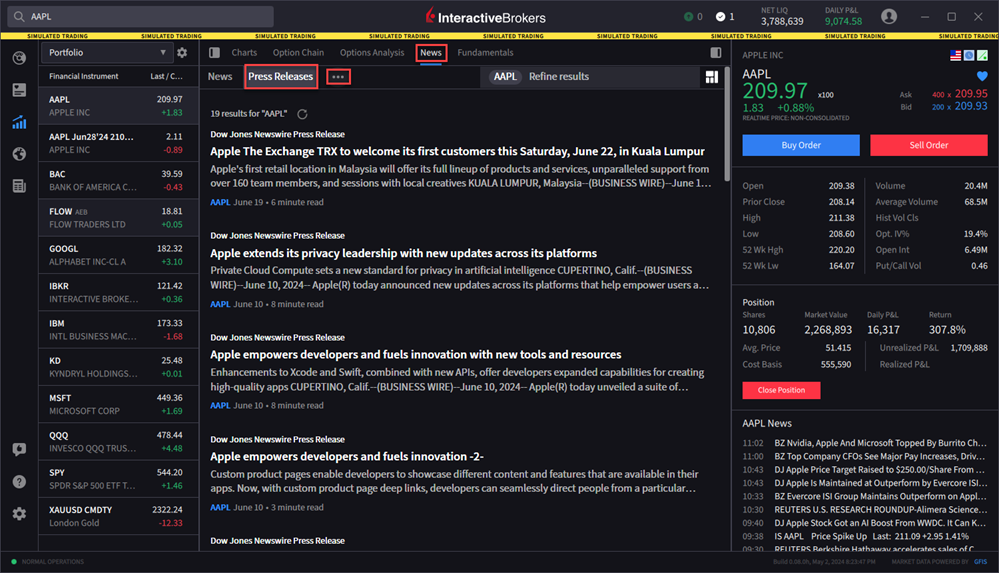
Task: Select the IBM row in portfolio
Action: point(119,330)
